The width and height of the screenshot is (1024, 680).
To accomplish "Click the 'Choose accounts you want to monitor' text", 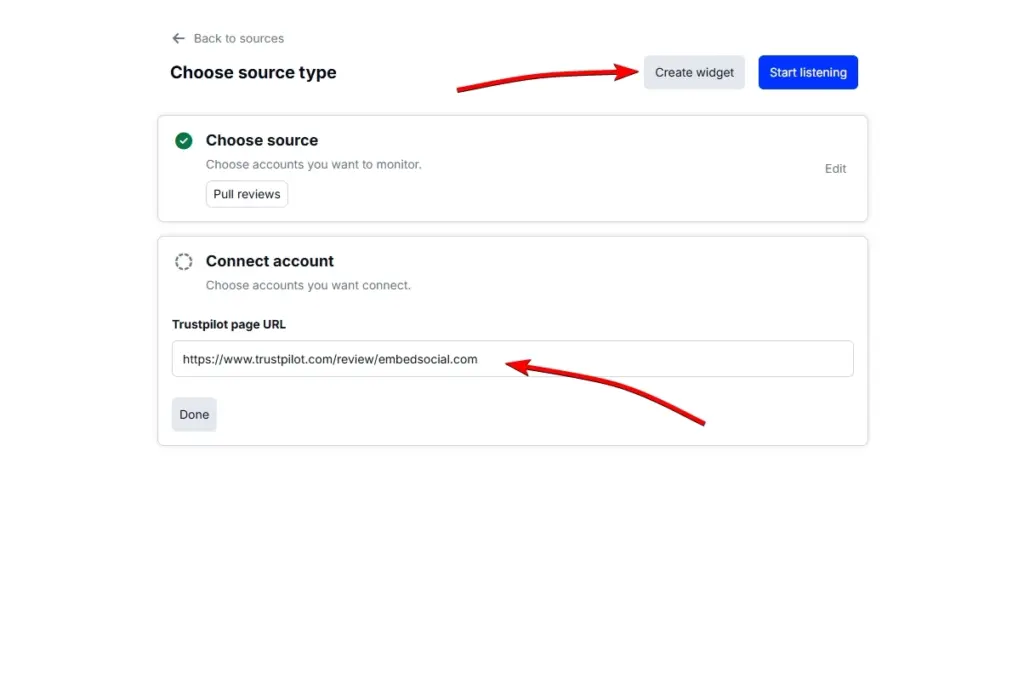I will [x=313, y=164].
